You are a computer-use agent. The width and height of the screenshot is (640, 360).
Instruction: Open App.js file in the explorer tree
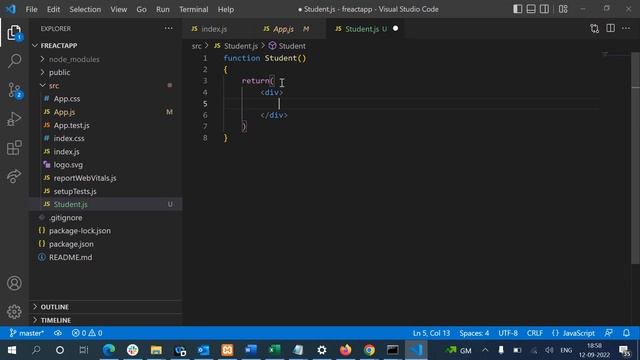(x=105, y=112)
